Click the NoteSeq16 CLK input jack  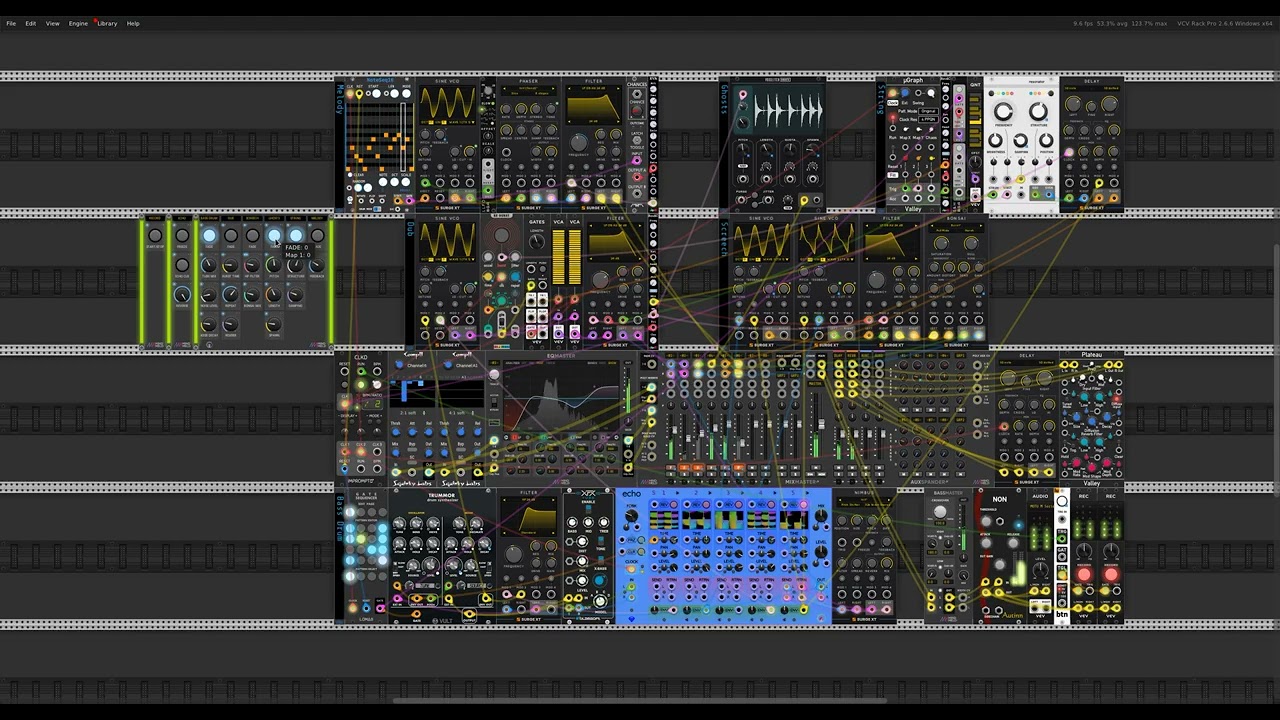(x=350, y=93)
